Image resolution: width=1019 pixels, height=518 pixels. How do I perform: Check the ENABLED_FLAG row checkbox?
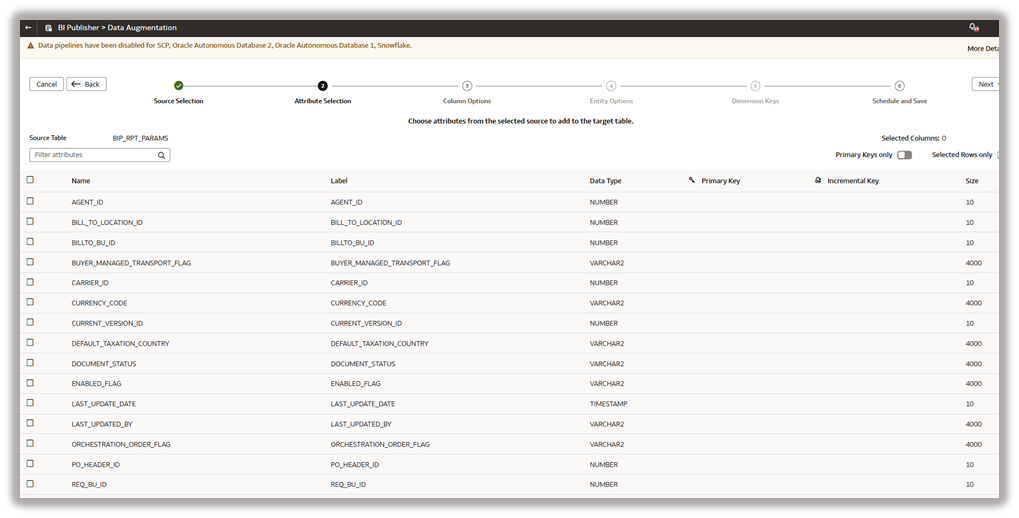point(30,382)
